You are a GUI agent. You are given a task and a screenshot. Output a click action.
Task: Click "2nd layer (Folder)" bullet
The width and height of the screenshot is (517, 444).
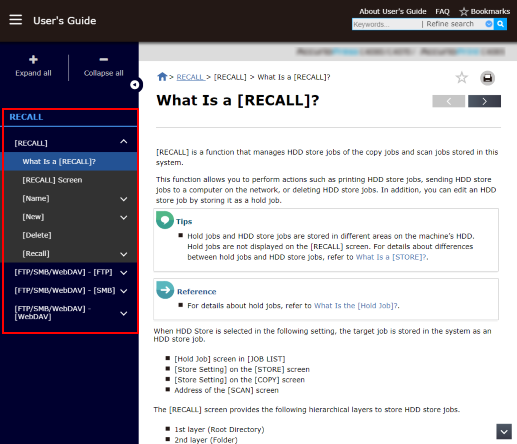click(x=206, y=440)
